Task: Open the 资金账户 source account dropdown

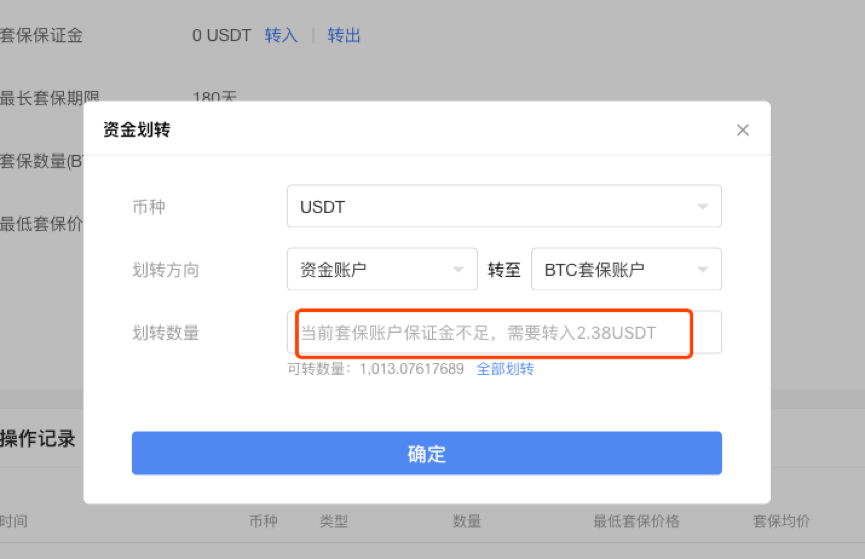Action: point(382,269)
